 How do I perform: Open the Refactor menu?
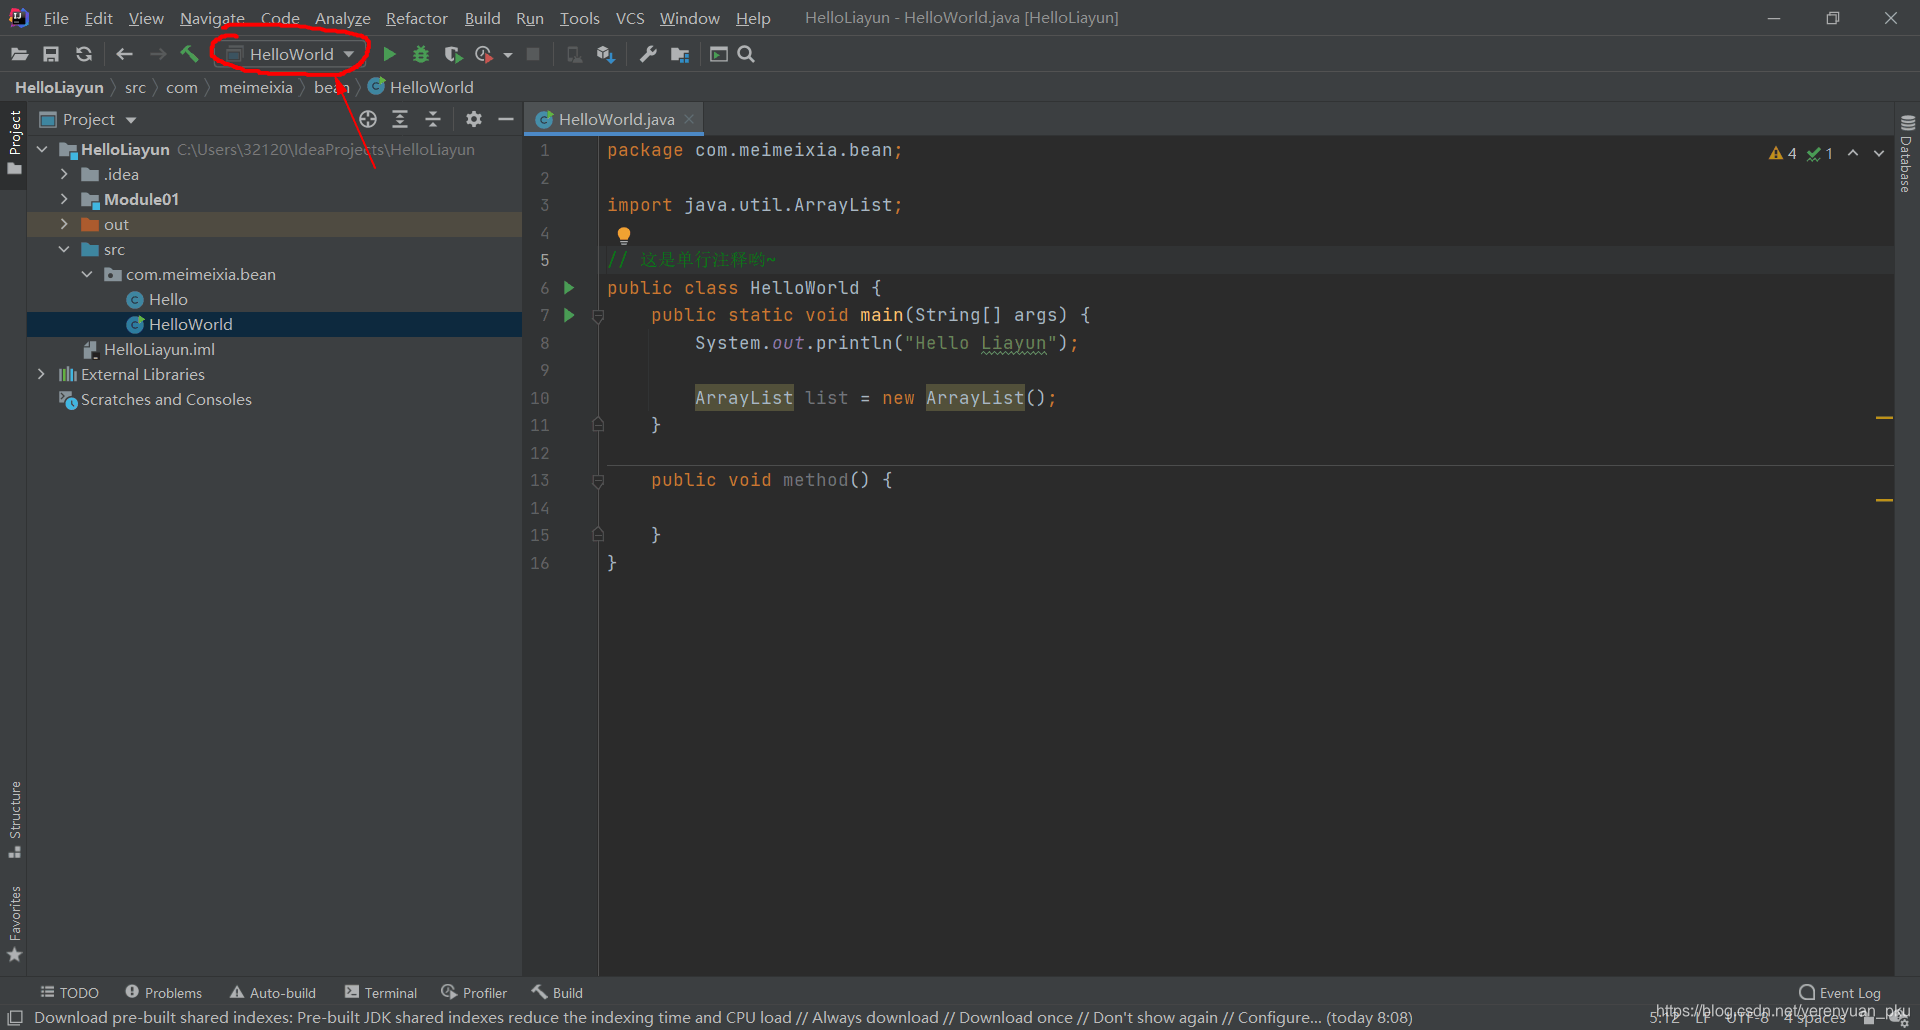pos(416,18)
